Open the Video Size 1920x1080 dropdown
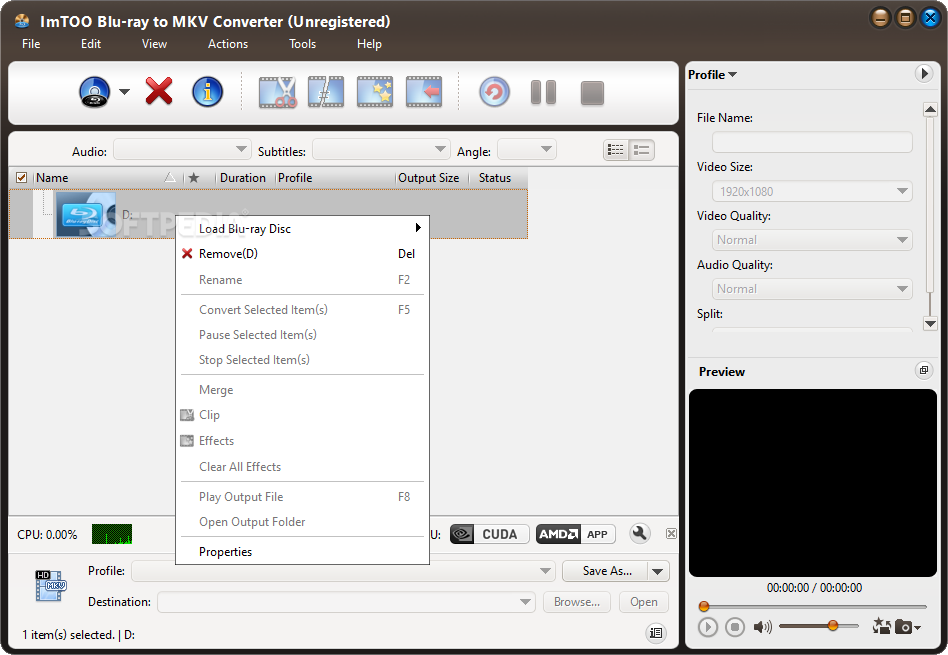This screenshot has width=948, height=655. tap(812, 191)
